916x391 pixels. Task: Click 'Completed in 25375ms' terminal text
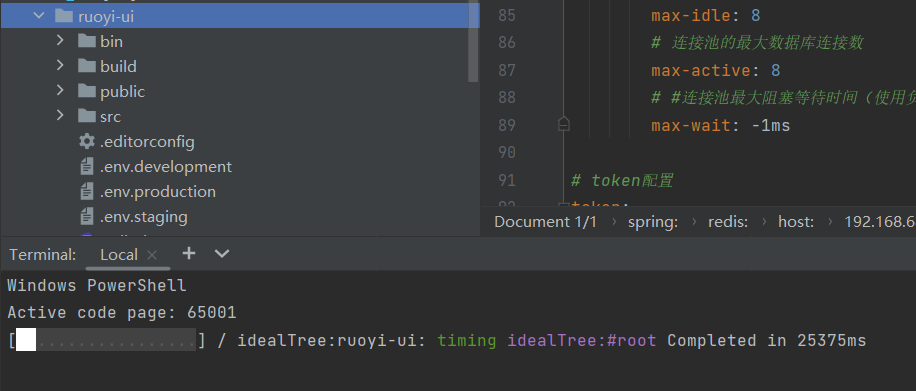coord(766,340)
